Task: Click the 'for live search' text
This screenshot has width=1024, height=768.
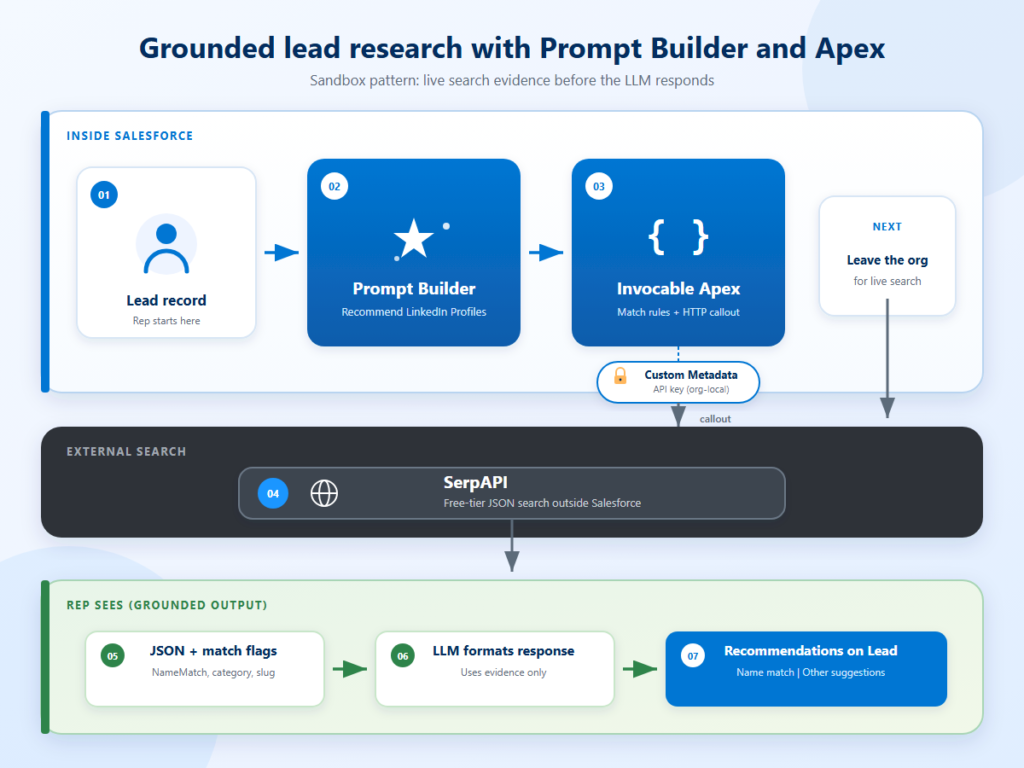Action: 887,281
